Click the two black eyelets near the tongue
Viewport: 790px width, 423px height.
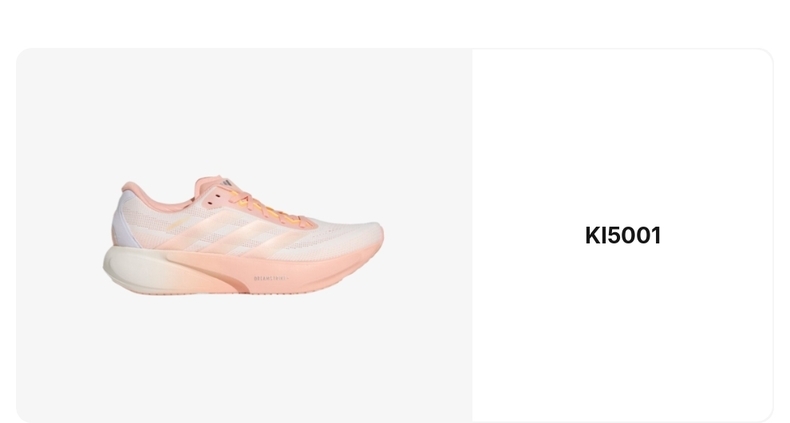coord(214,200)
